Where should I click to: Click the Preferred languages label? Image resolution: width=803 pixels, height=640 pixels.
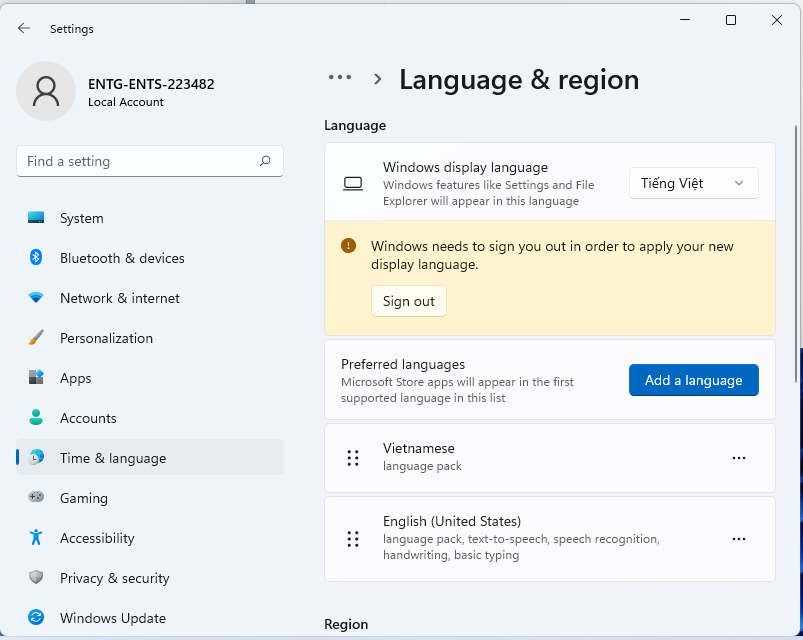403,364
